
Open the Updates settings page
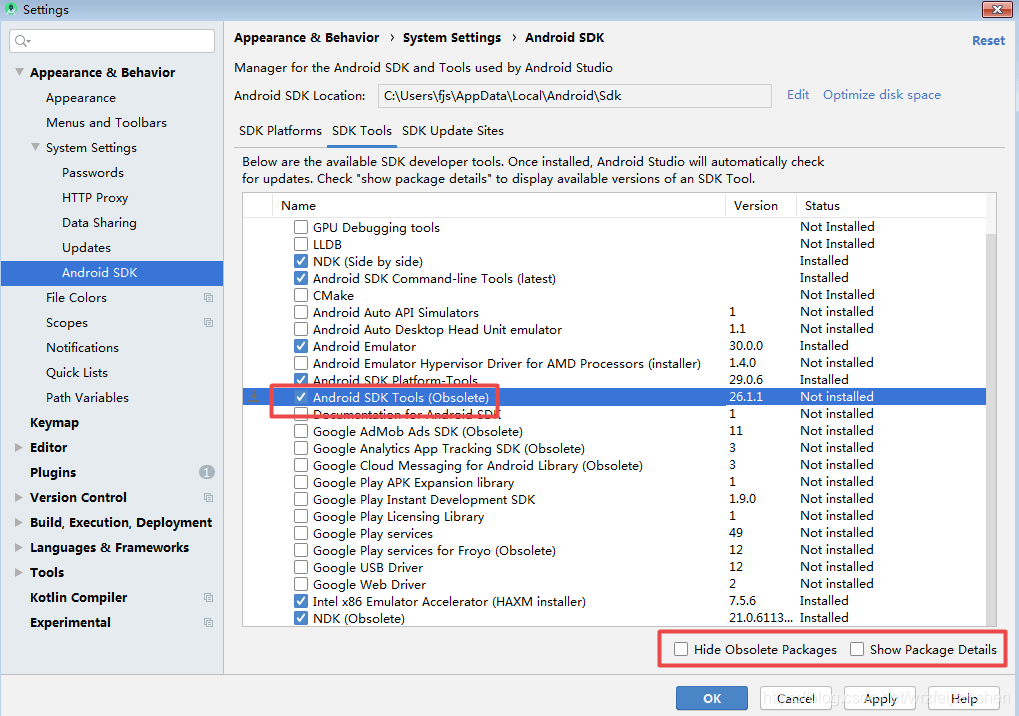86,248
